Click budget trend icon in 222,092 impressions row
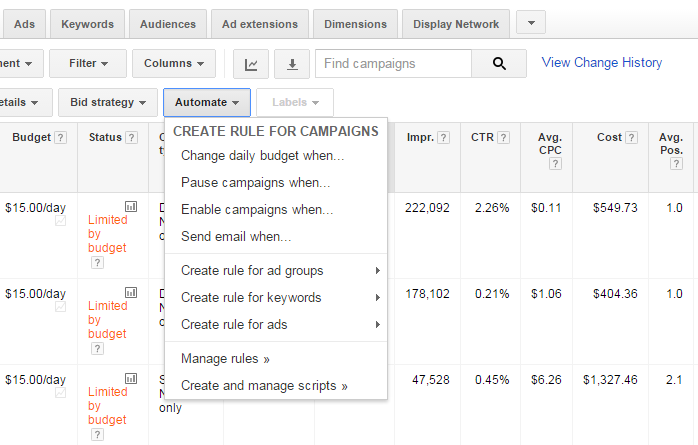 click(x=61, y=221)
